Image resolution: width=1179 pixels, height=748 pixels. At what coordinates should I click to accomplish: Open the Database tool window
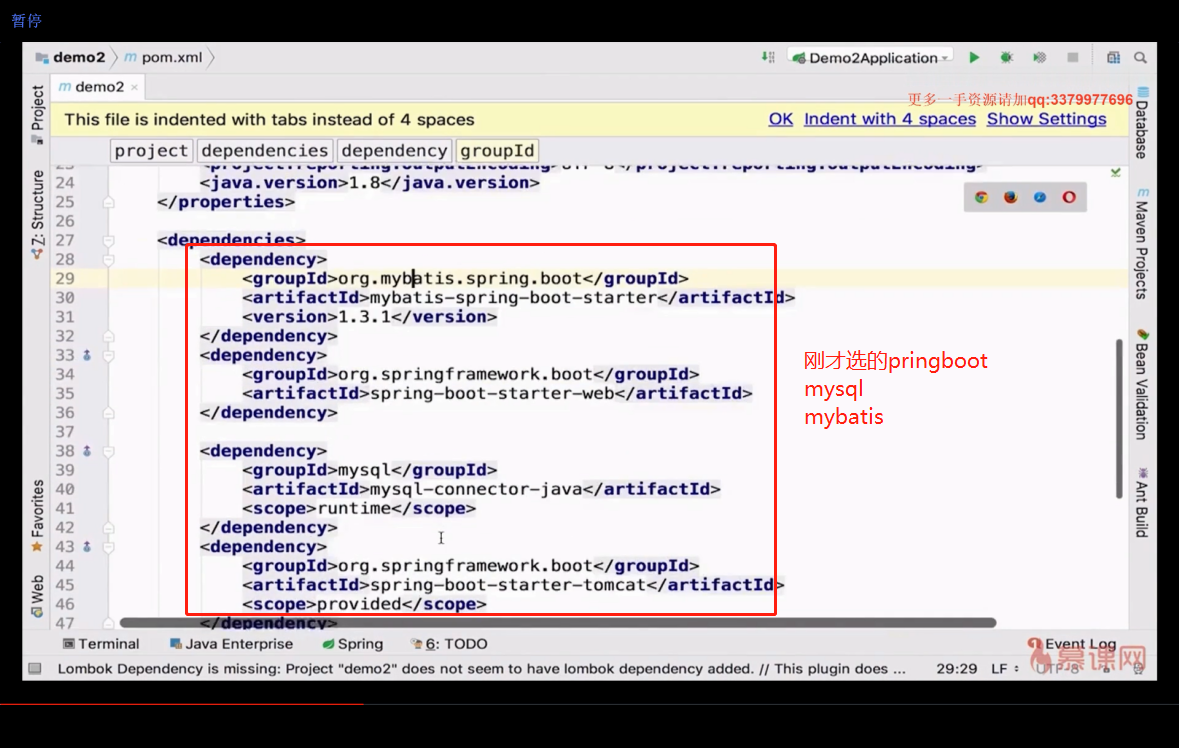[1142, 123]
